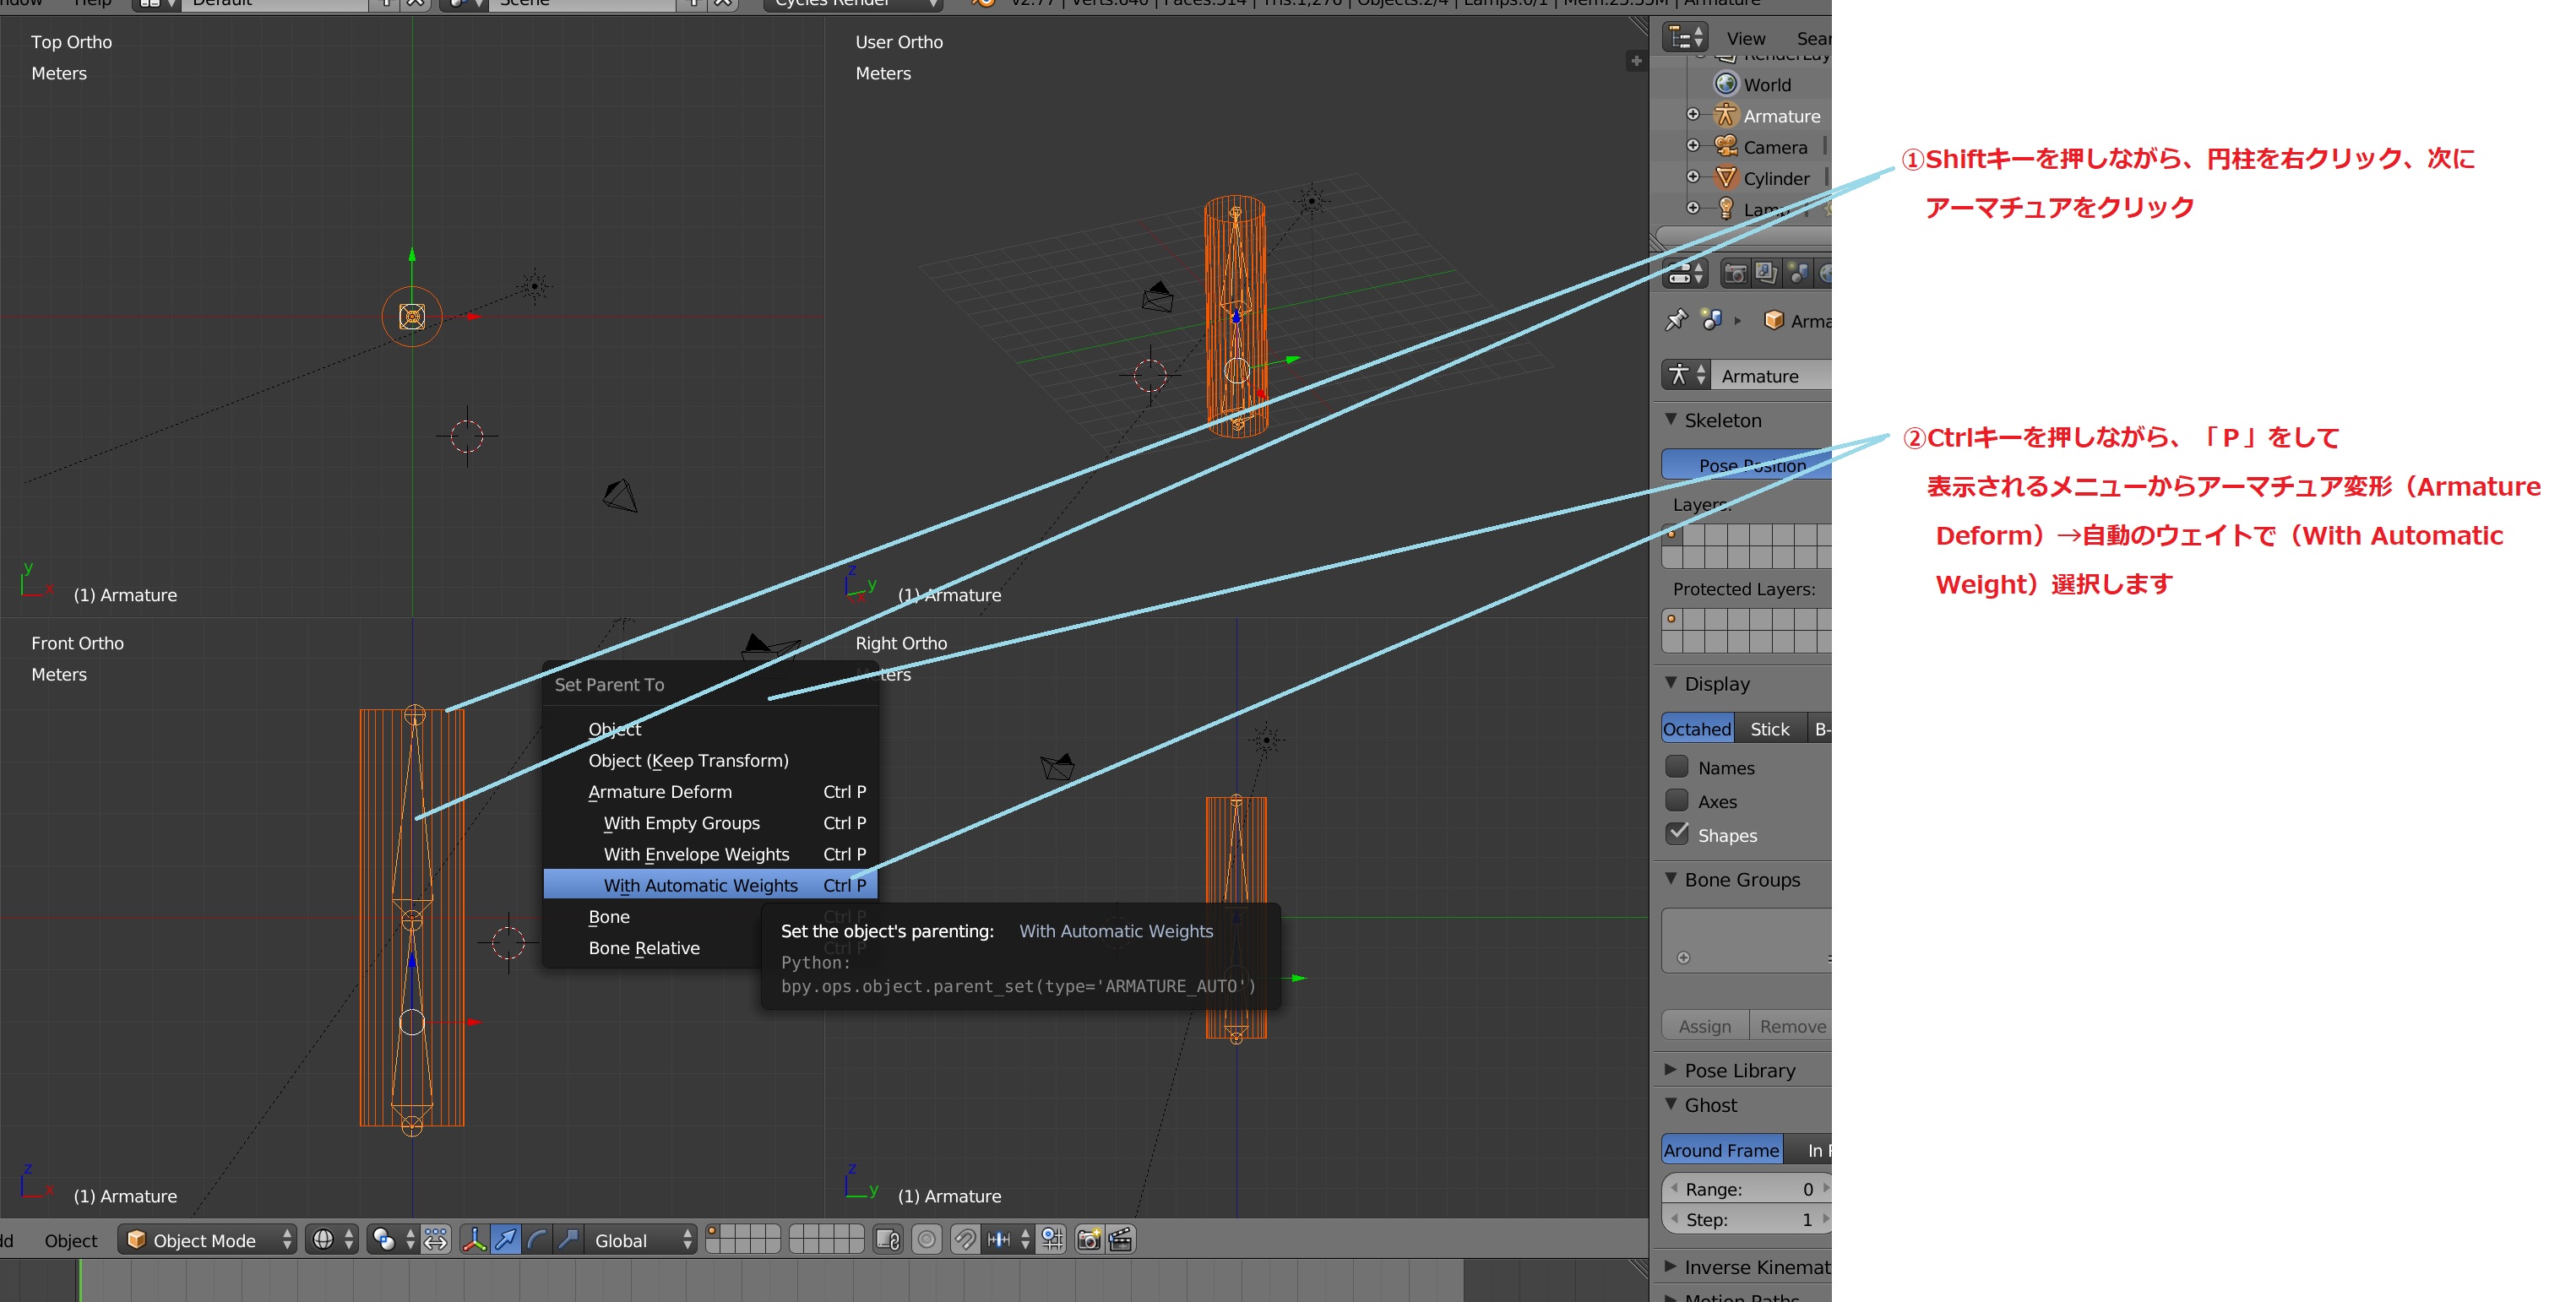
Task: Click the OpenGL render animation clapper icon
Action: coord(1120,1240)
